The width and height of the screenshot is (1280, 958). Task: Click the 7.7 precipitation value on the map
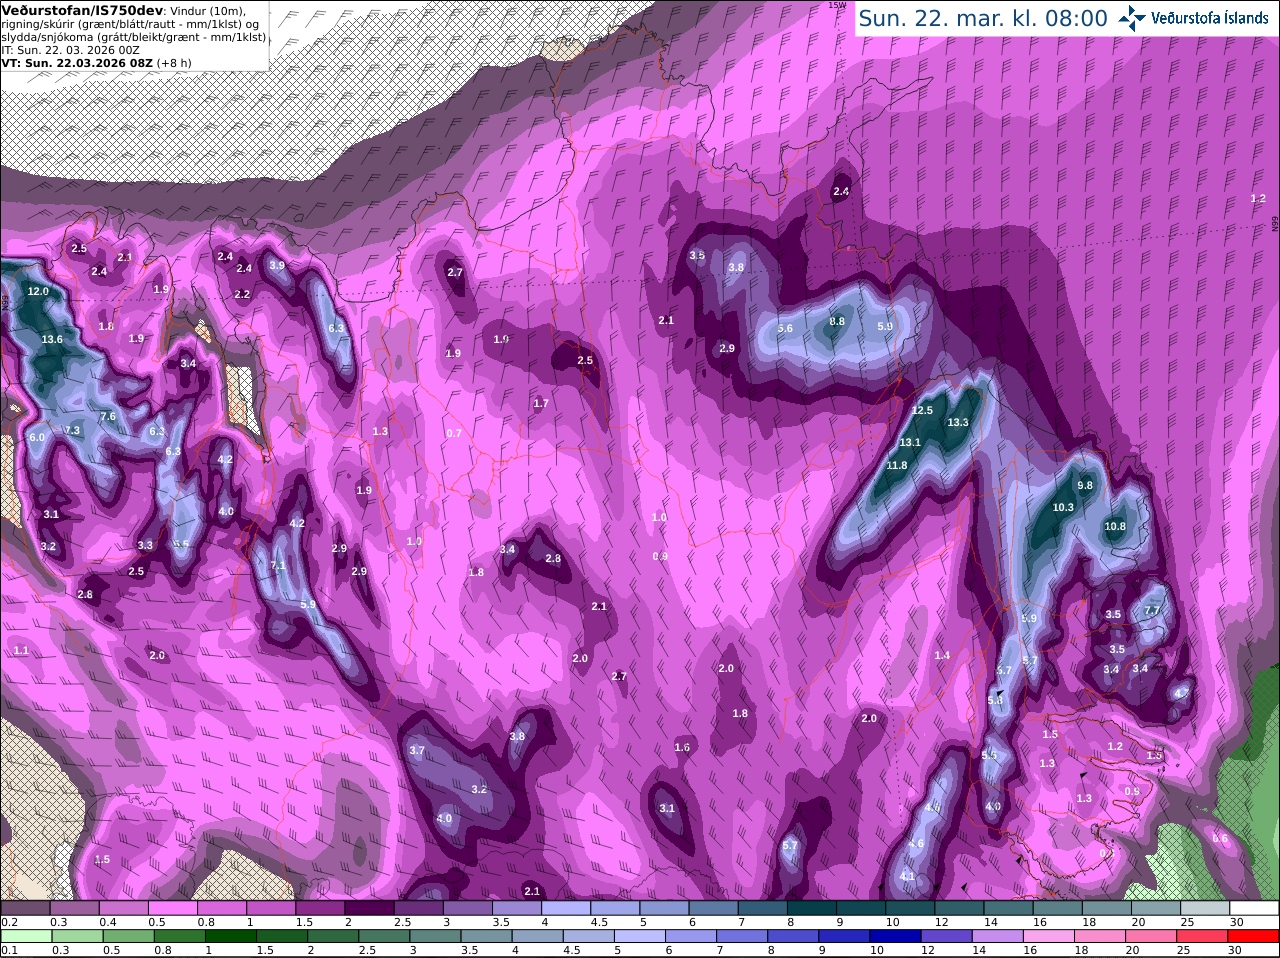tap(1152, 611)
